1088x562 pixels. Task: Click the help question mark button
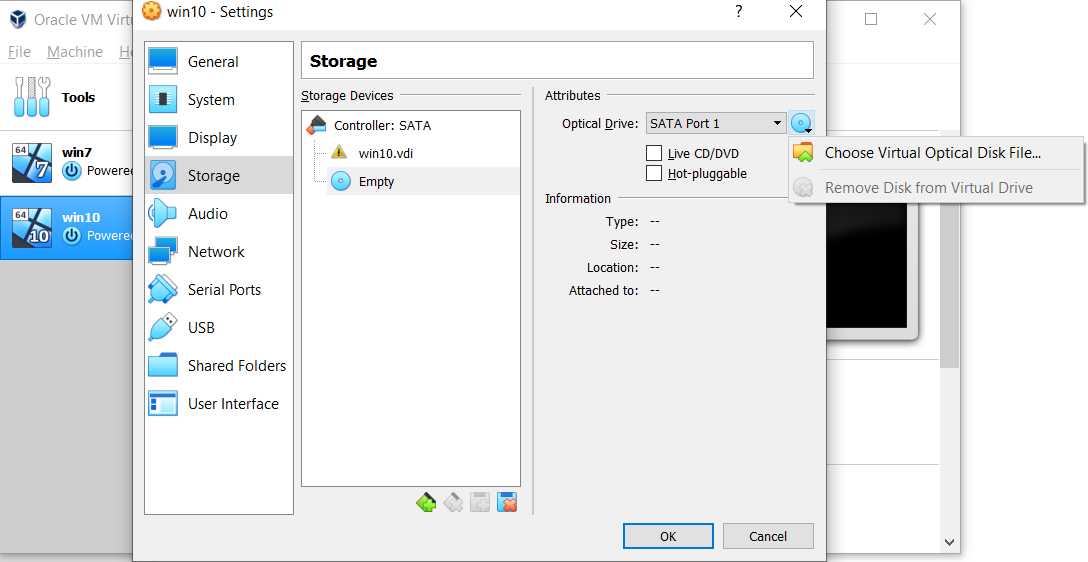739,12
